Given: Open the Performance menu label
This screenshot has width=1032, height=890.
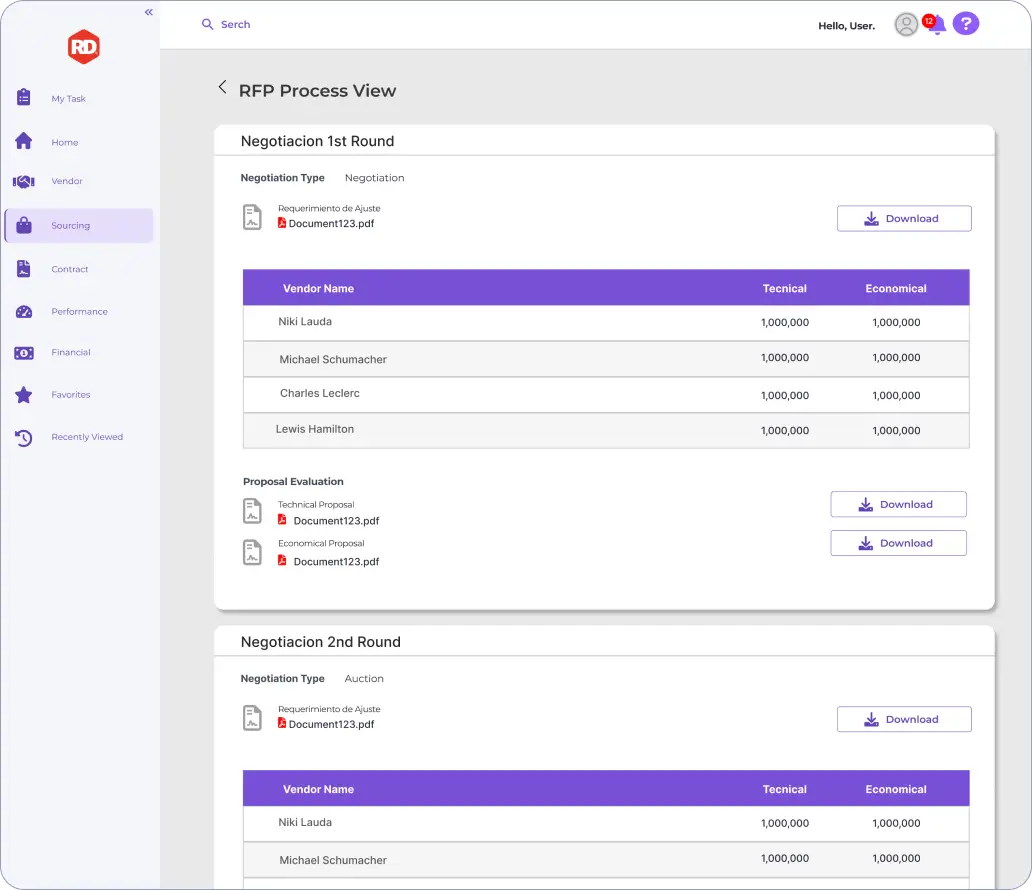Looking at the screenshot, I should point(80,311).
